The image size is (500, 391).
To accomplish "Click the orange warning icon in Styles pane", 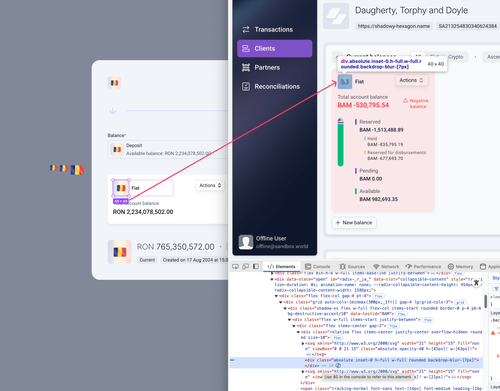I will pos(493,333).
